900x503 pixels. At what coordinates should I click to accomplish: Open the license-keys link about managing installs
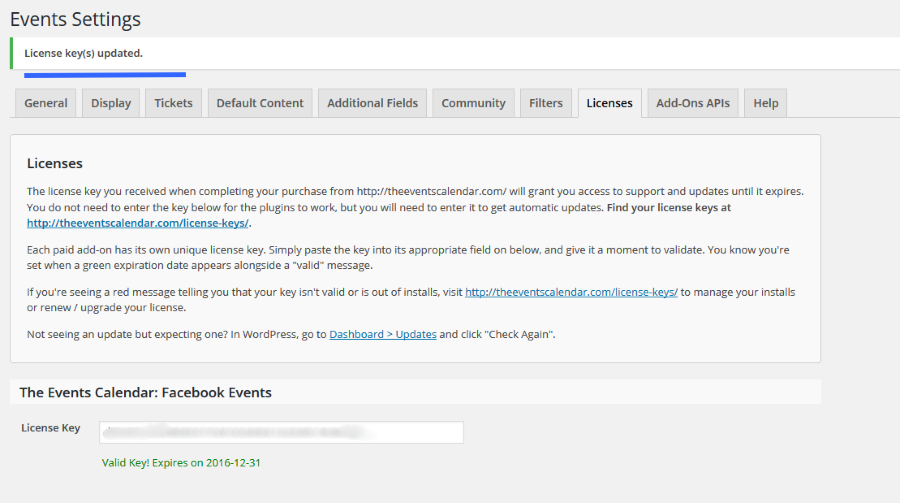tap(571, 292)
